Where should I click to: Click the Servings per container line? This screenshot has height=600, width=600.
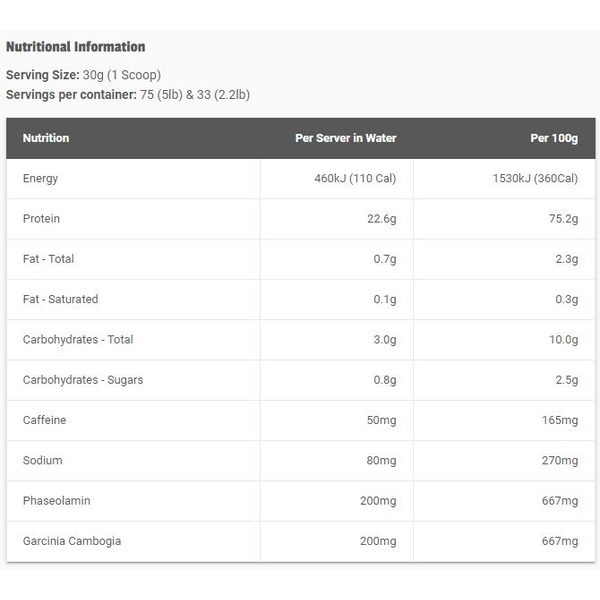(x=128, y=95)
